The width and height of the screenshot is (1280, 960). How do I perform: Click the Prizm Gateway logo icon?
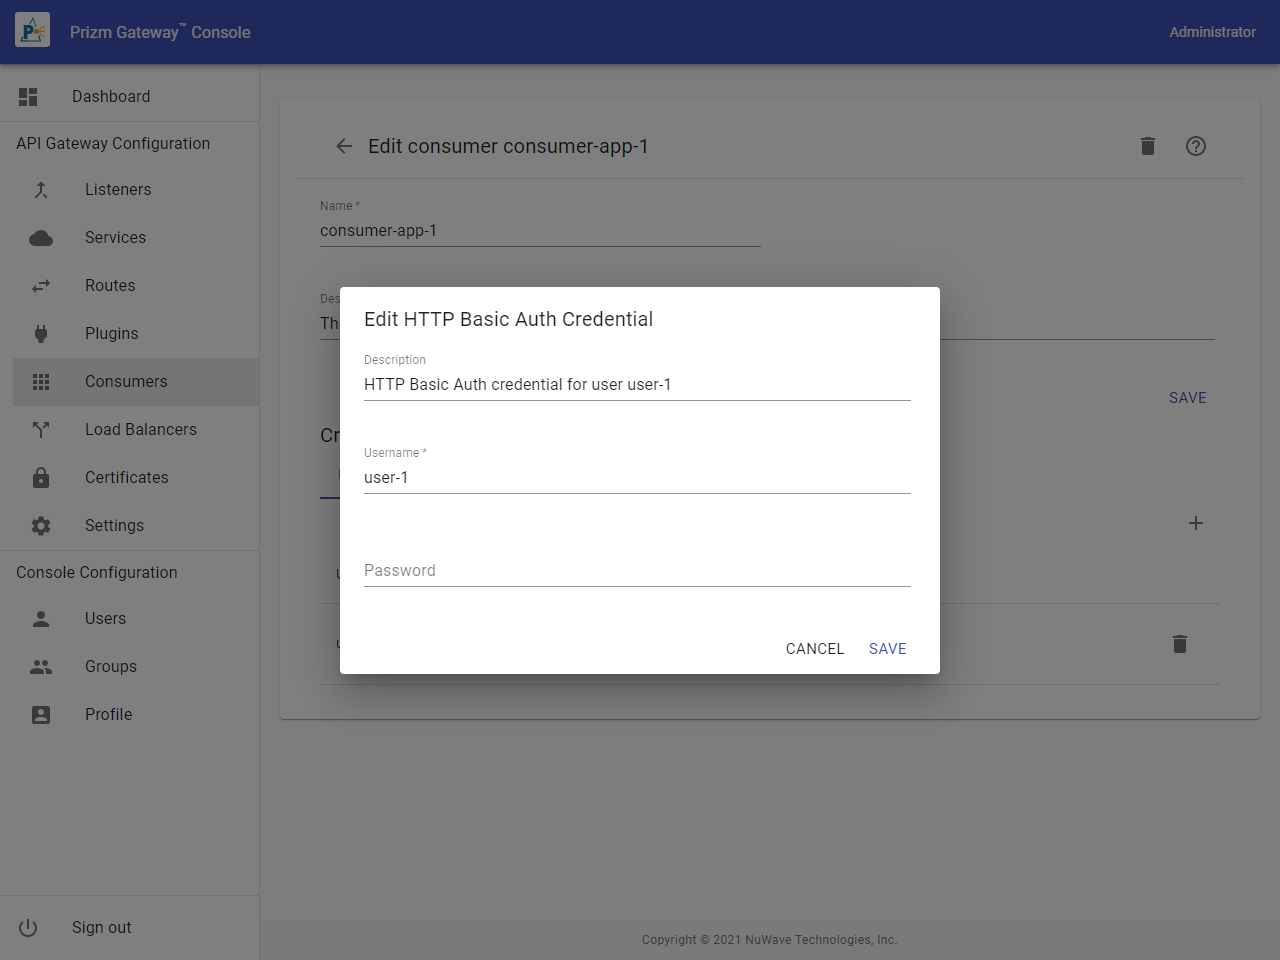pos(32,31)
